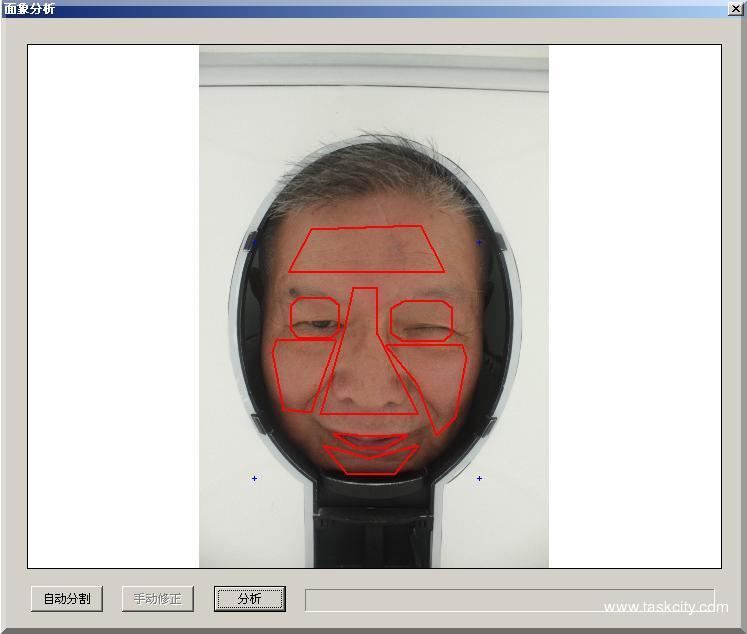747x634 pixels.
Task: Click the 面象分析 title bar text
Action: pos(30,9)
